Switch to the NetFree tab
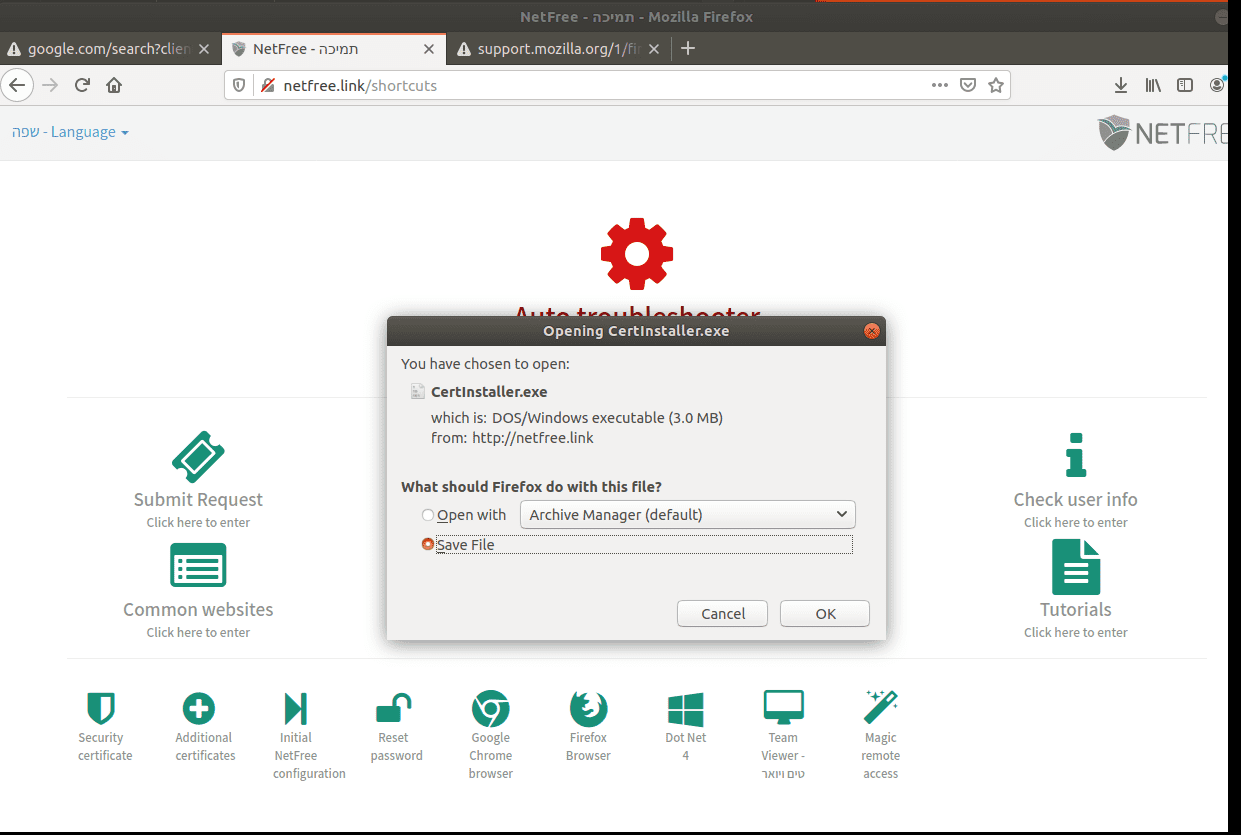 pos(334,48)
